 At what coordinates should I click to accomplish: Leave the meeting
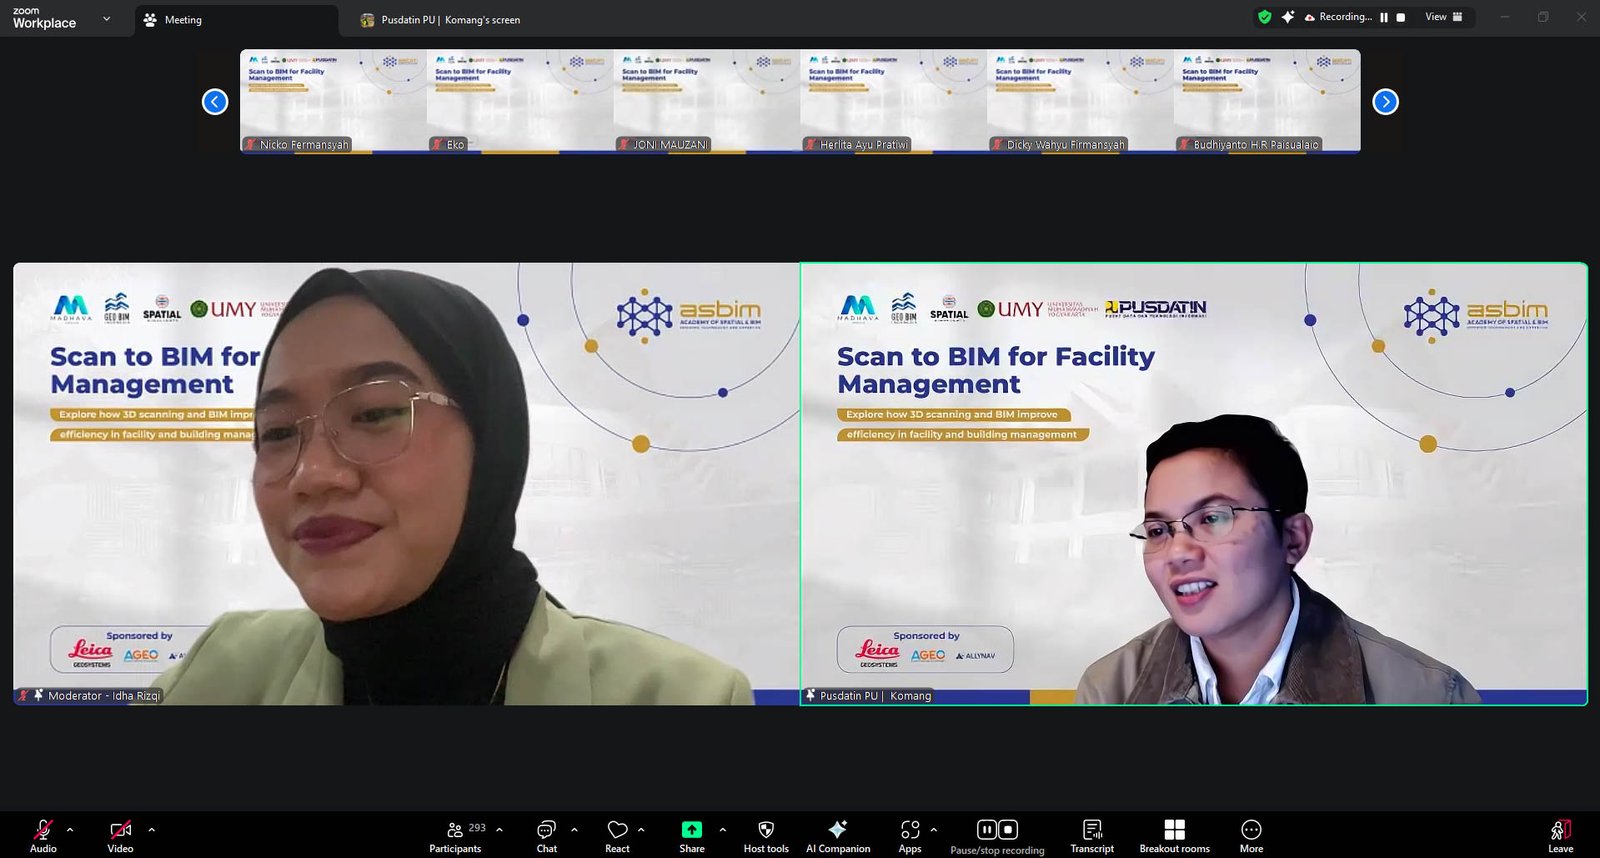pos(1560,836)
